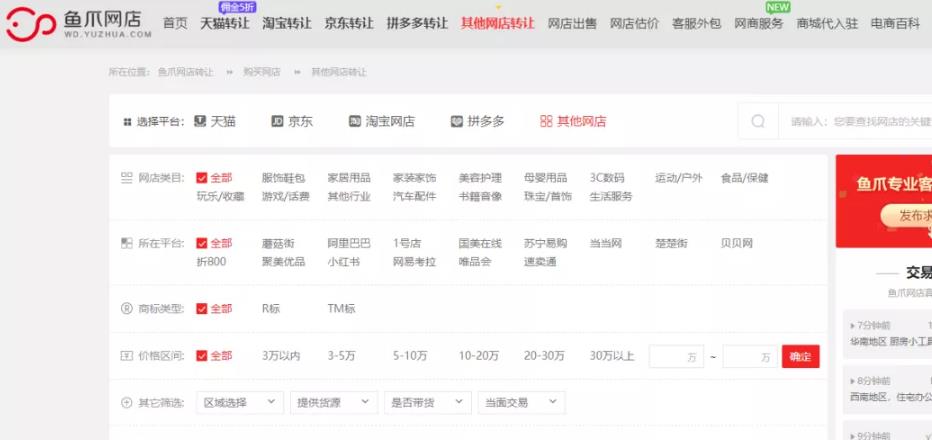
Task: Filter by 家居用品 category
Action: click(349, 178)
